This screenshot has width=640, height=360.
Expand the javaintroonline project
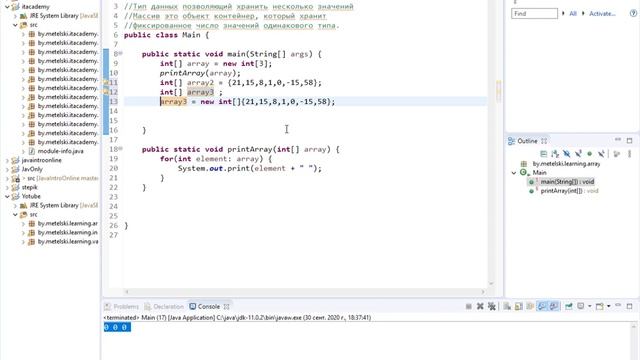[x=7, y=160]
